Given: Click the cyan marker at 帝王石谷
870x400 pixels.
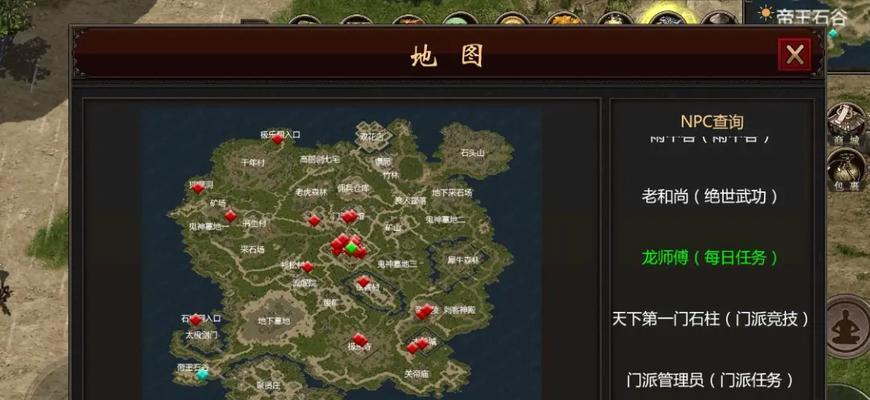Looking at the screenshot, I should coord(203,374).
